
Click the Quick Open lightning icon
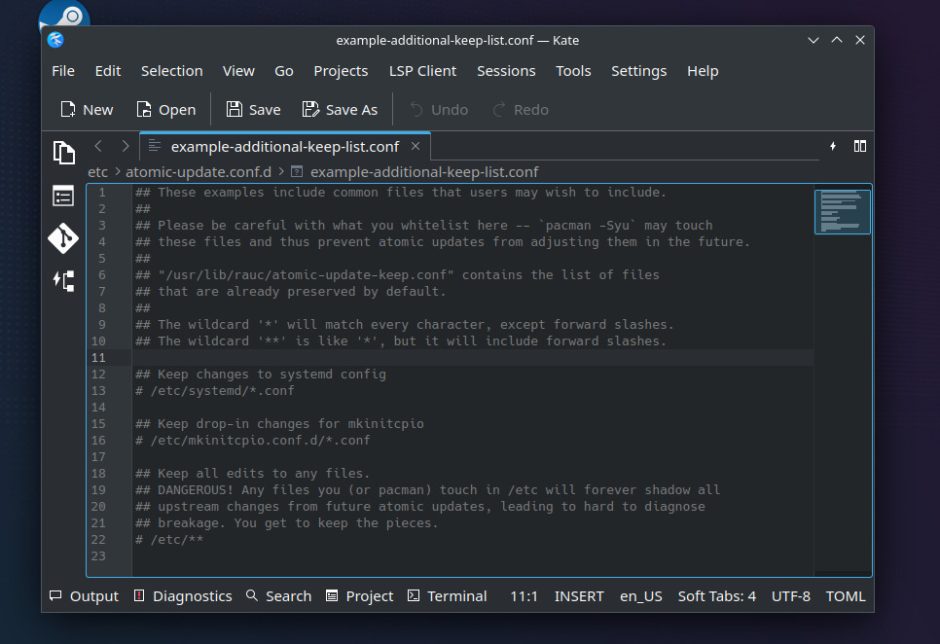(833, 146)
